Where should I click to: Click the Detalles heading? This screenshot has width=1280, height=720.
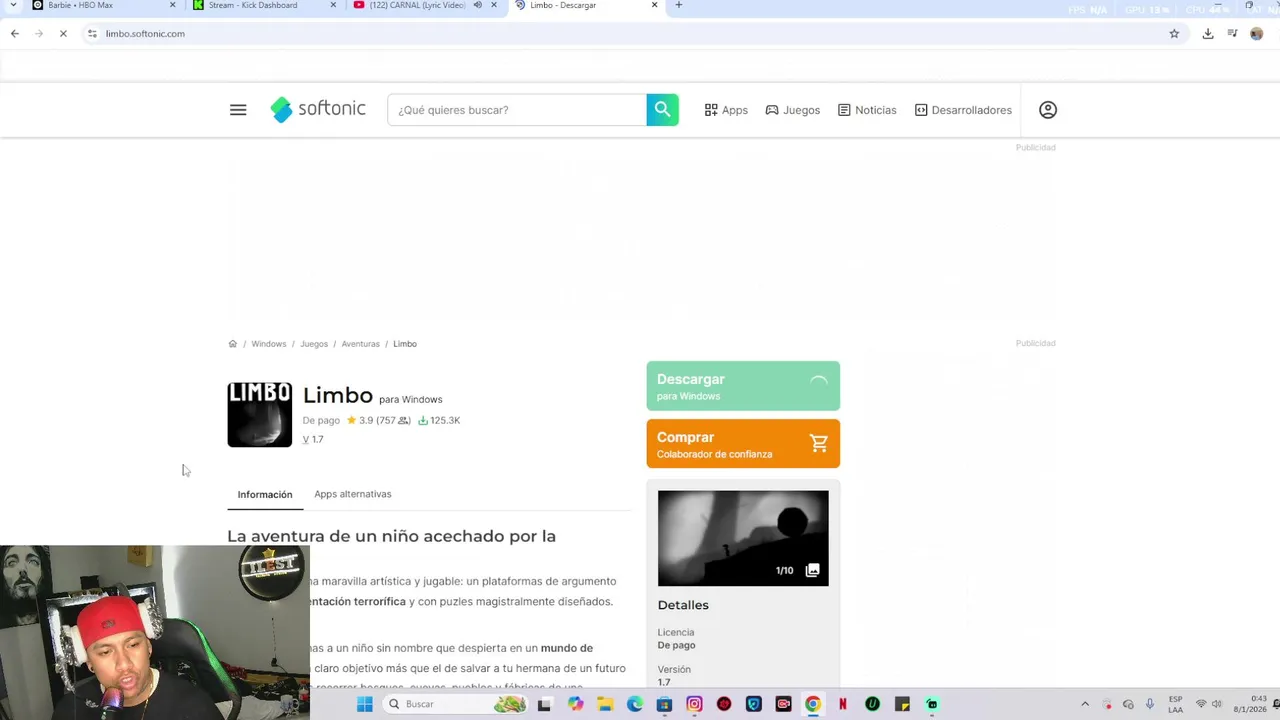(683, 605)
